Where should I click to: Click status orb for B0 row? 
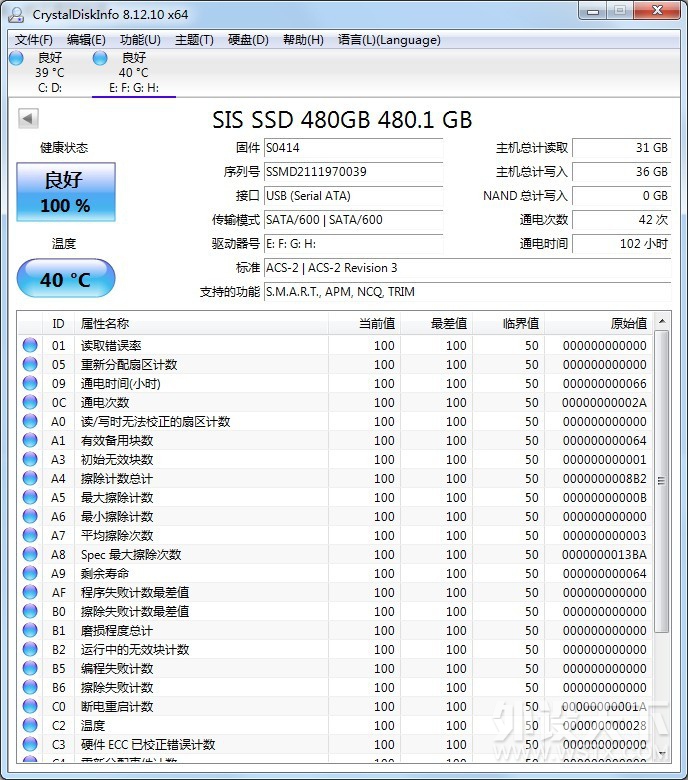30,611
